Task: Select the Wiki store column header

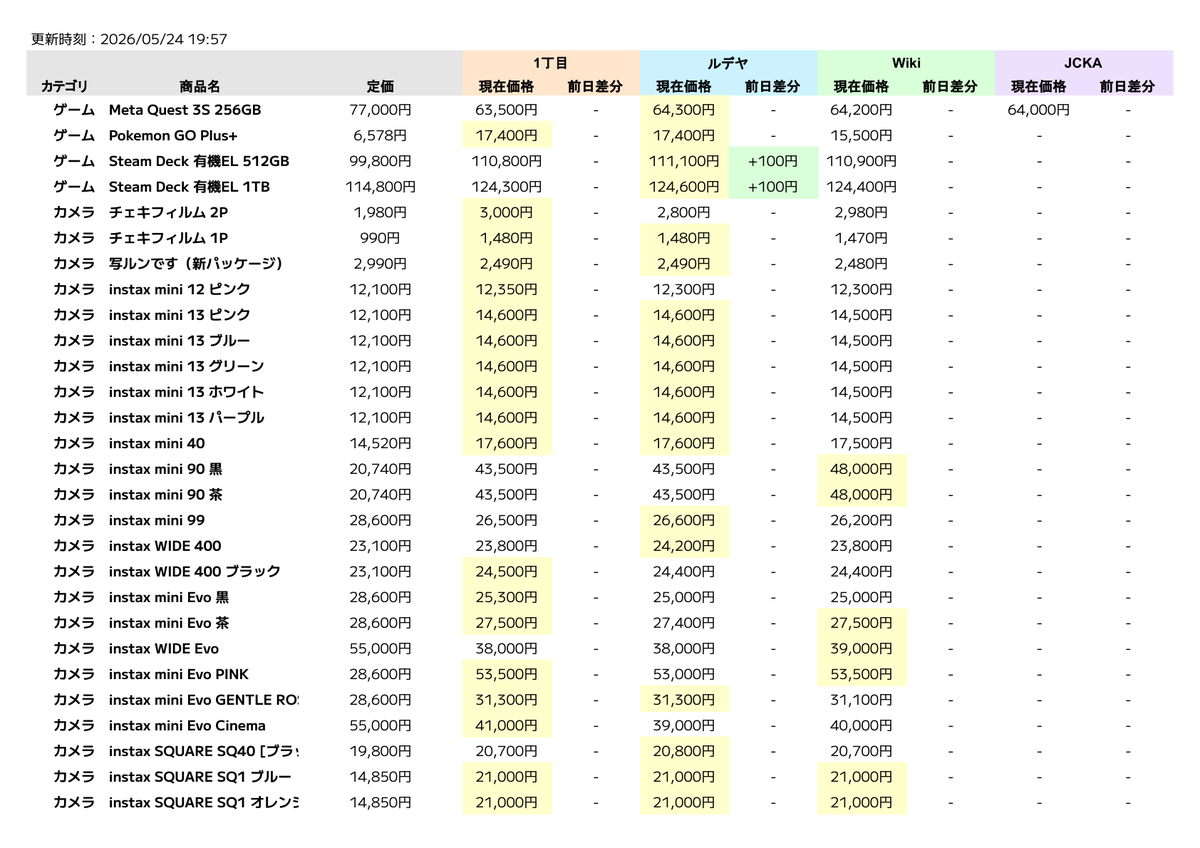Action: point(906,62)
